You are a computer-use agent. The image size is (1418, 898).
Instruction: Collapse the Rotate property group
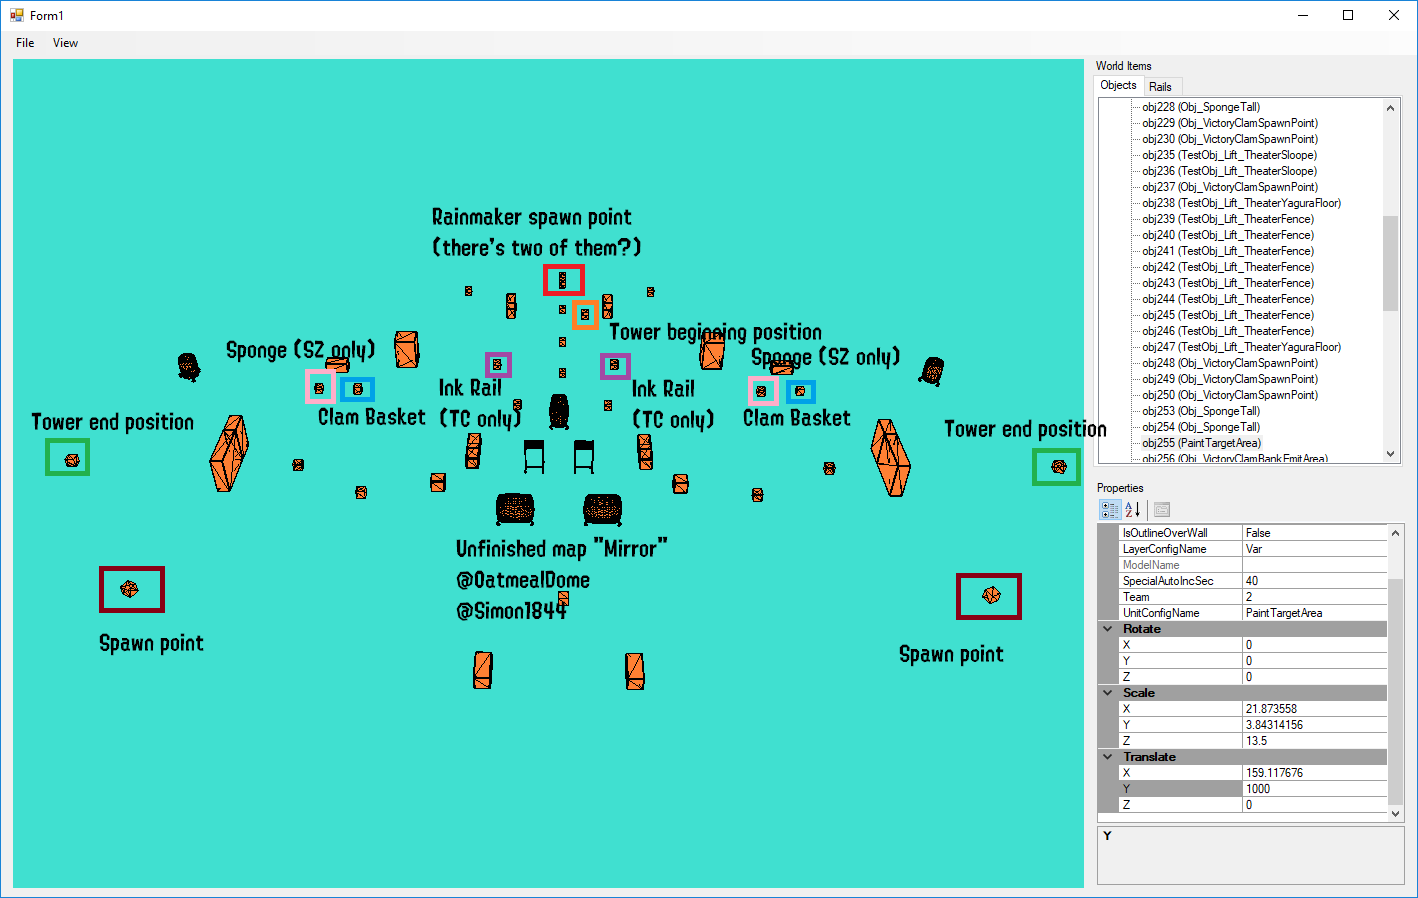pos(1107,629)
